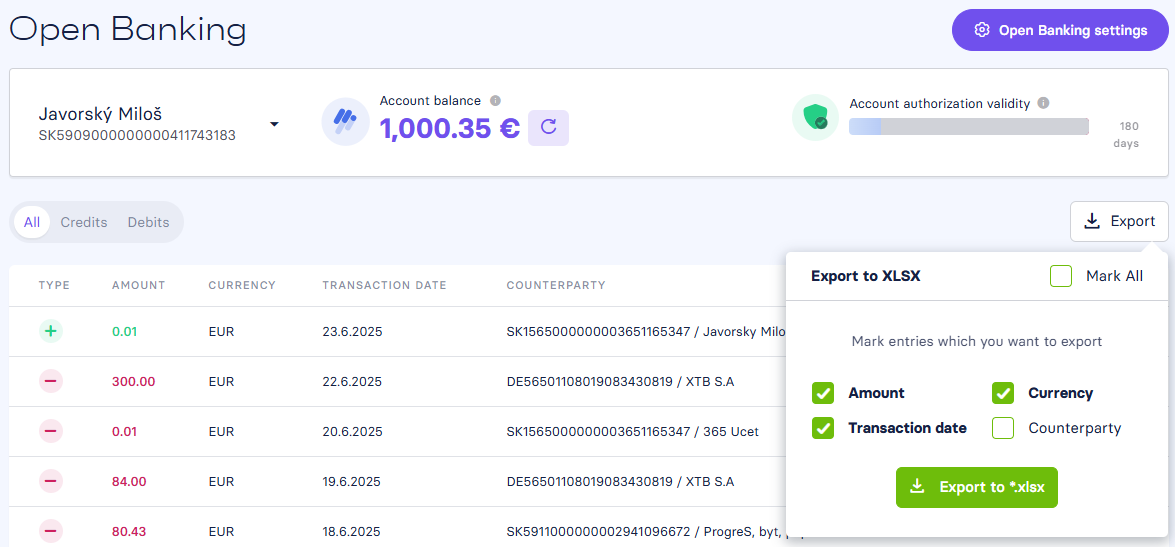Switch to the Debits tab
Screen dimensions: 1175x547
[x=148, y=223]
